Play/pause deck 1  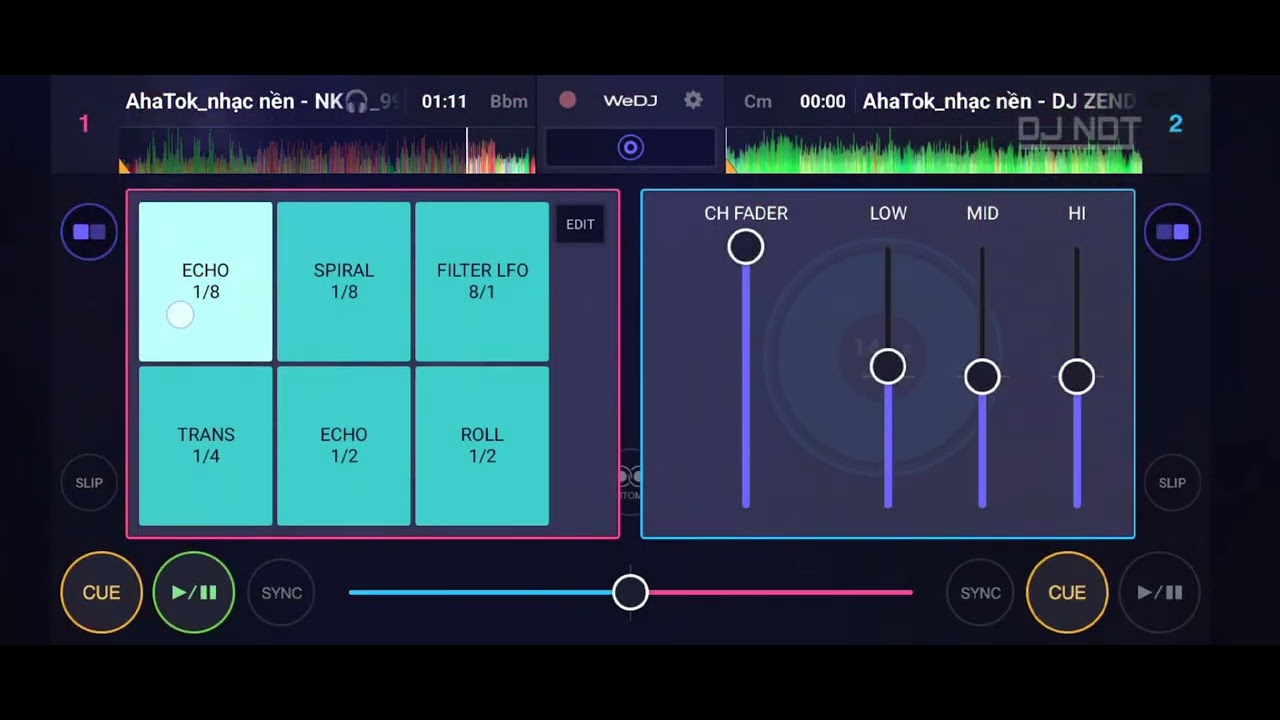pos(194,593)
